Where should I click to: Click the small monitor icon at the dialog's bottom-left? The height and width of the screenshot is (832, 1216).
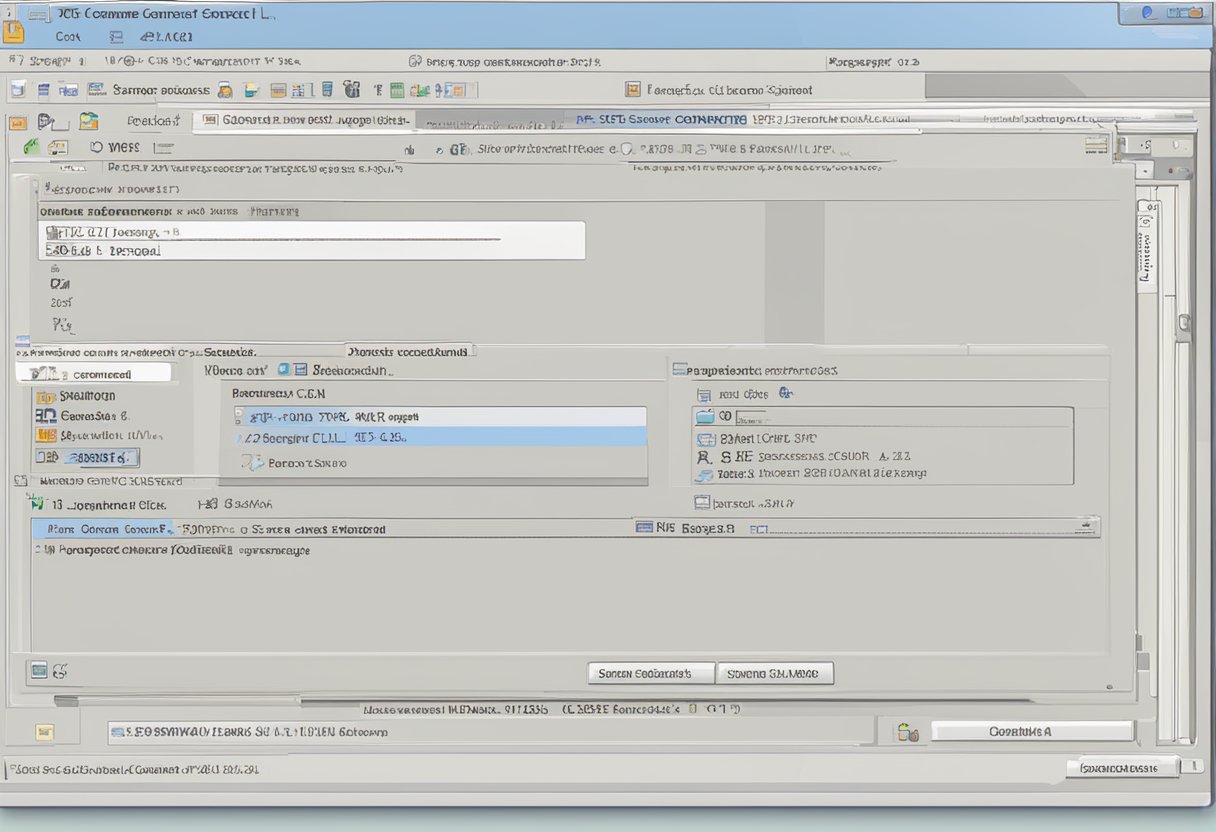[x=39, y=670]
